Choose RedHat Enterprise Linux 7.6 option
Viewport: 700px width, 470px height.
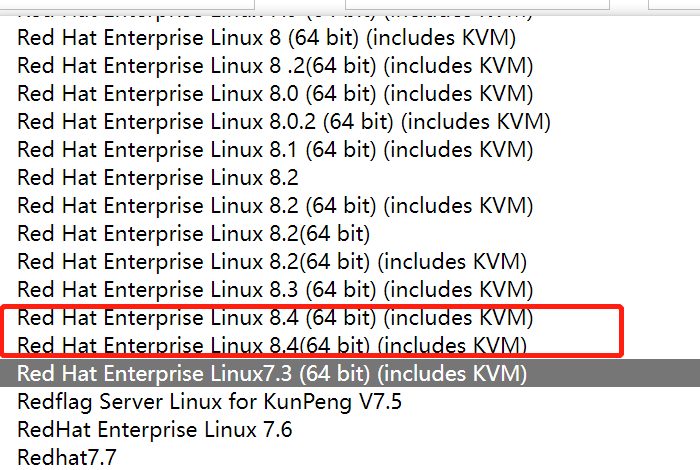pos(155,431)
